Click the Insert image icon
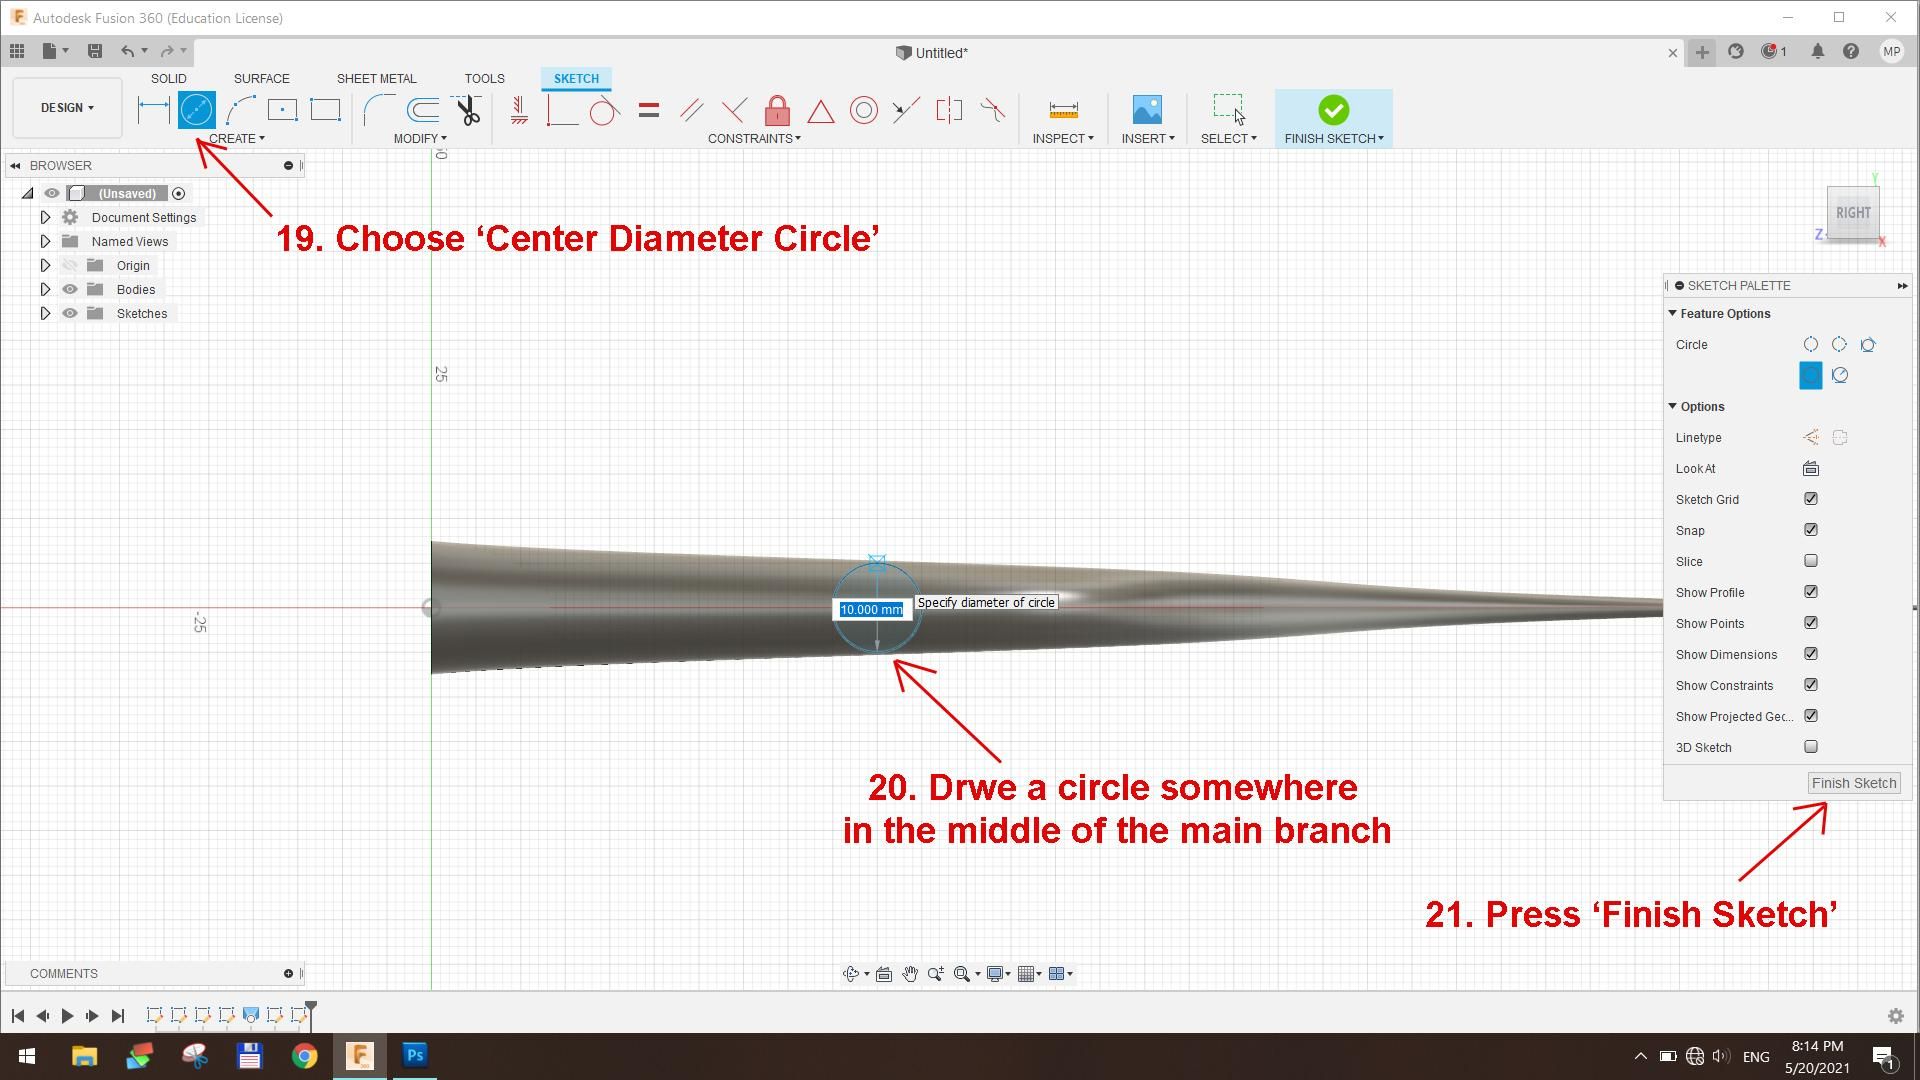The width and height of the screenshot is (1920, 1080). (1147, 110)
